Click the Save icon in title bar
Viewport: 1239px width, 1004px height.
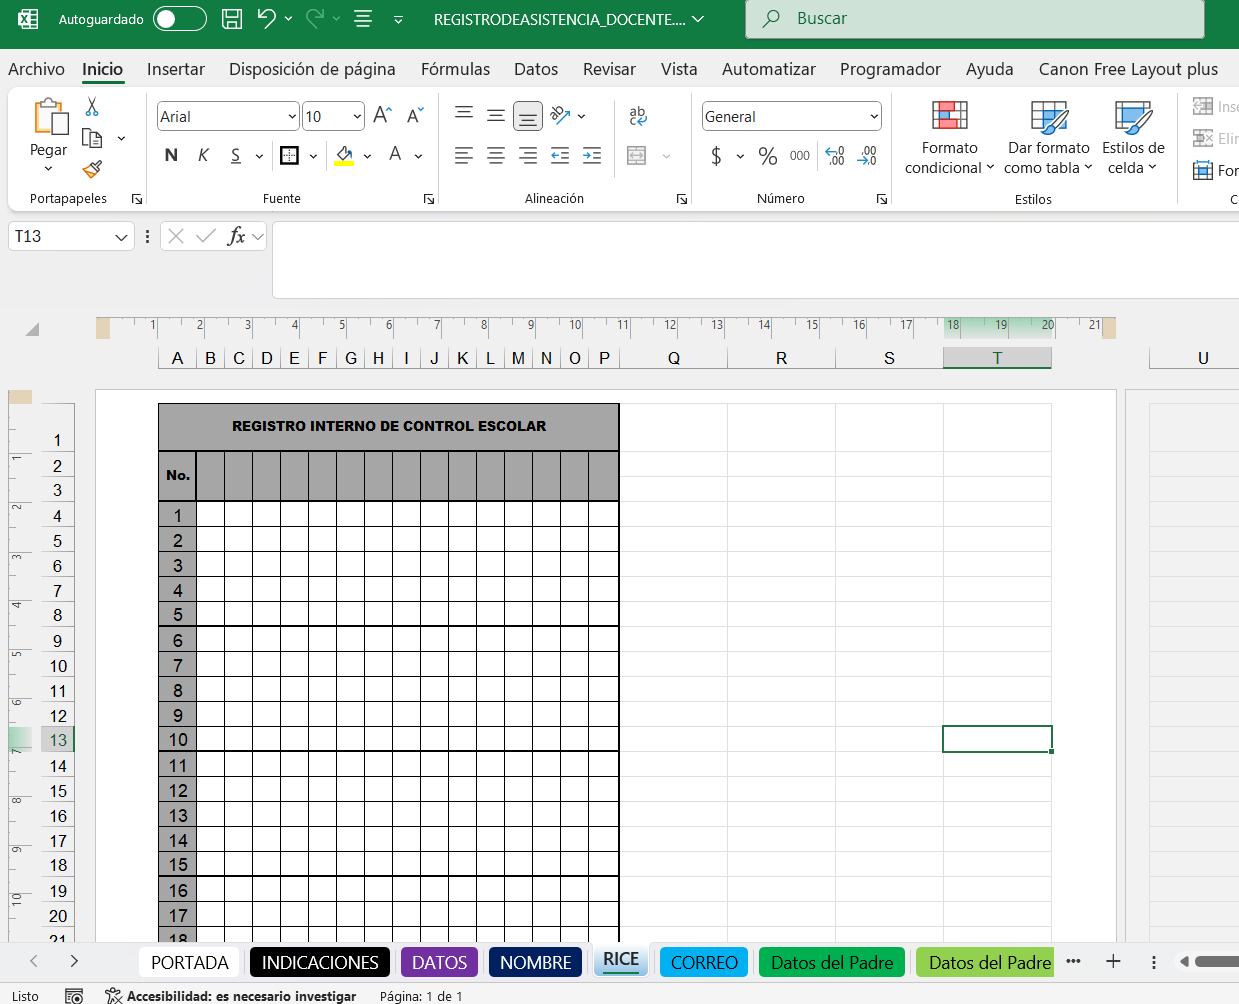232,19
